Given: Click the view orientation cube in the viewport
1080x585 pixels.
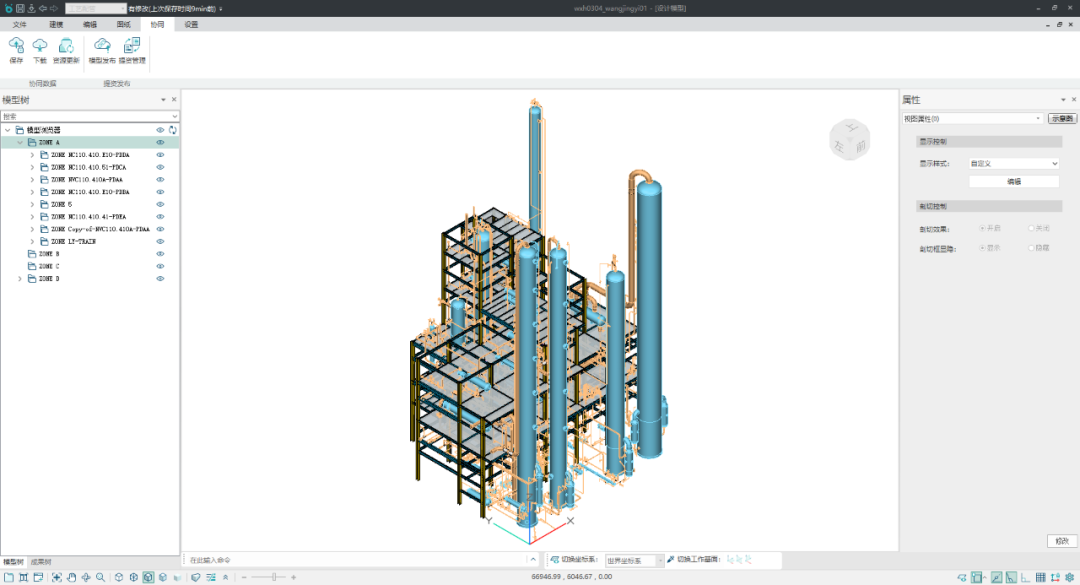Looking at the screenshot, I should pyautogui.click(x=850, y=140).
